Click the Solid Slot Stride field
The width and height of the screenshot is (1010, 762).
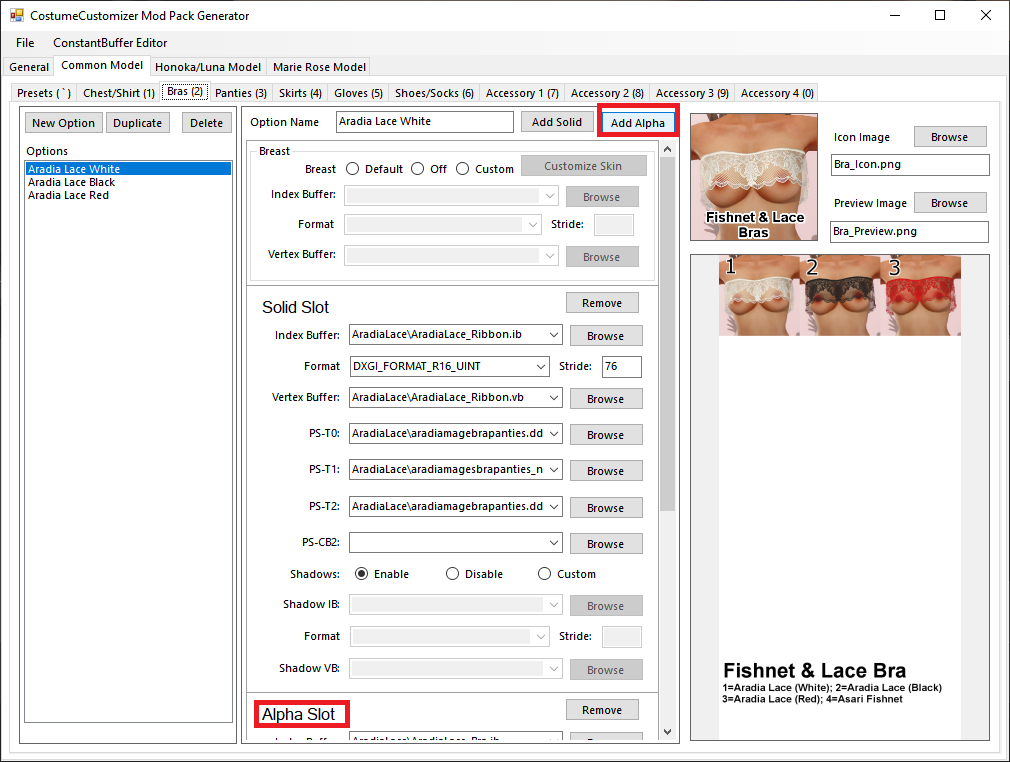622,367
